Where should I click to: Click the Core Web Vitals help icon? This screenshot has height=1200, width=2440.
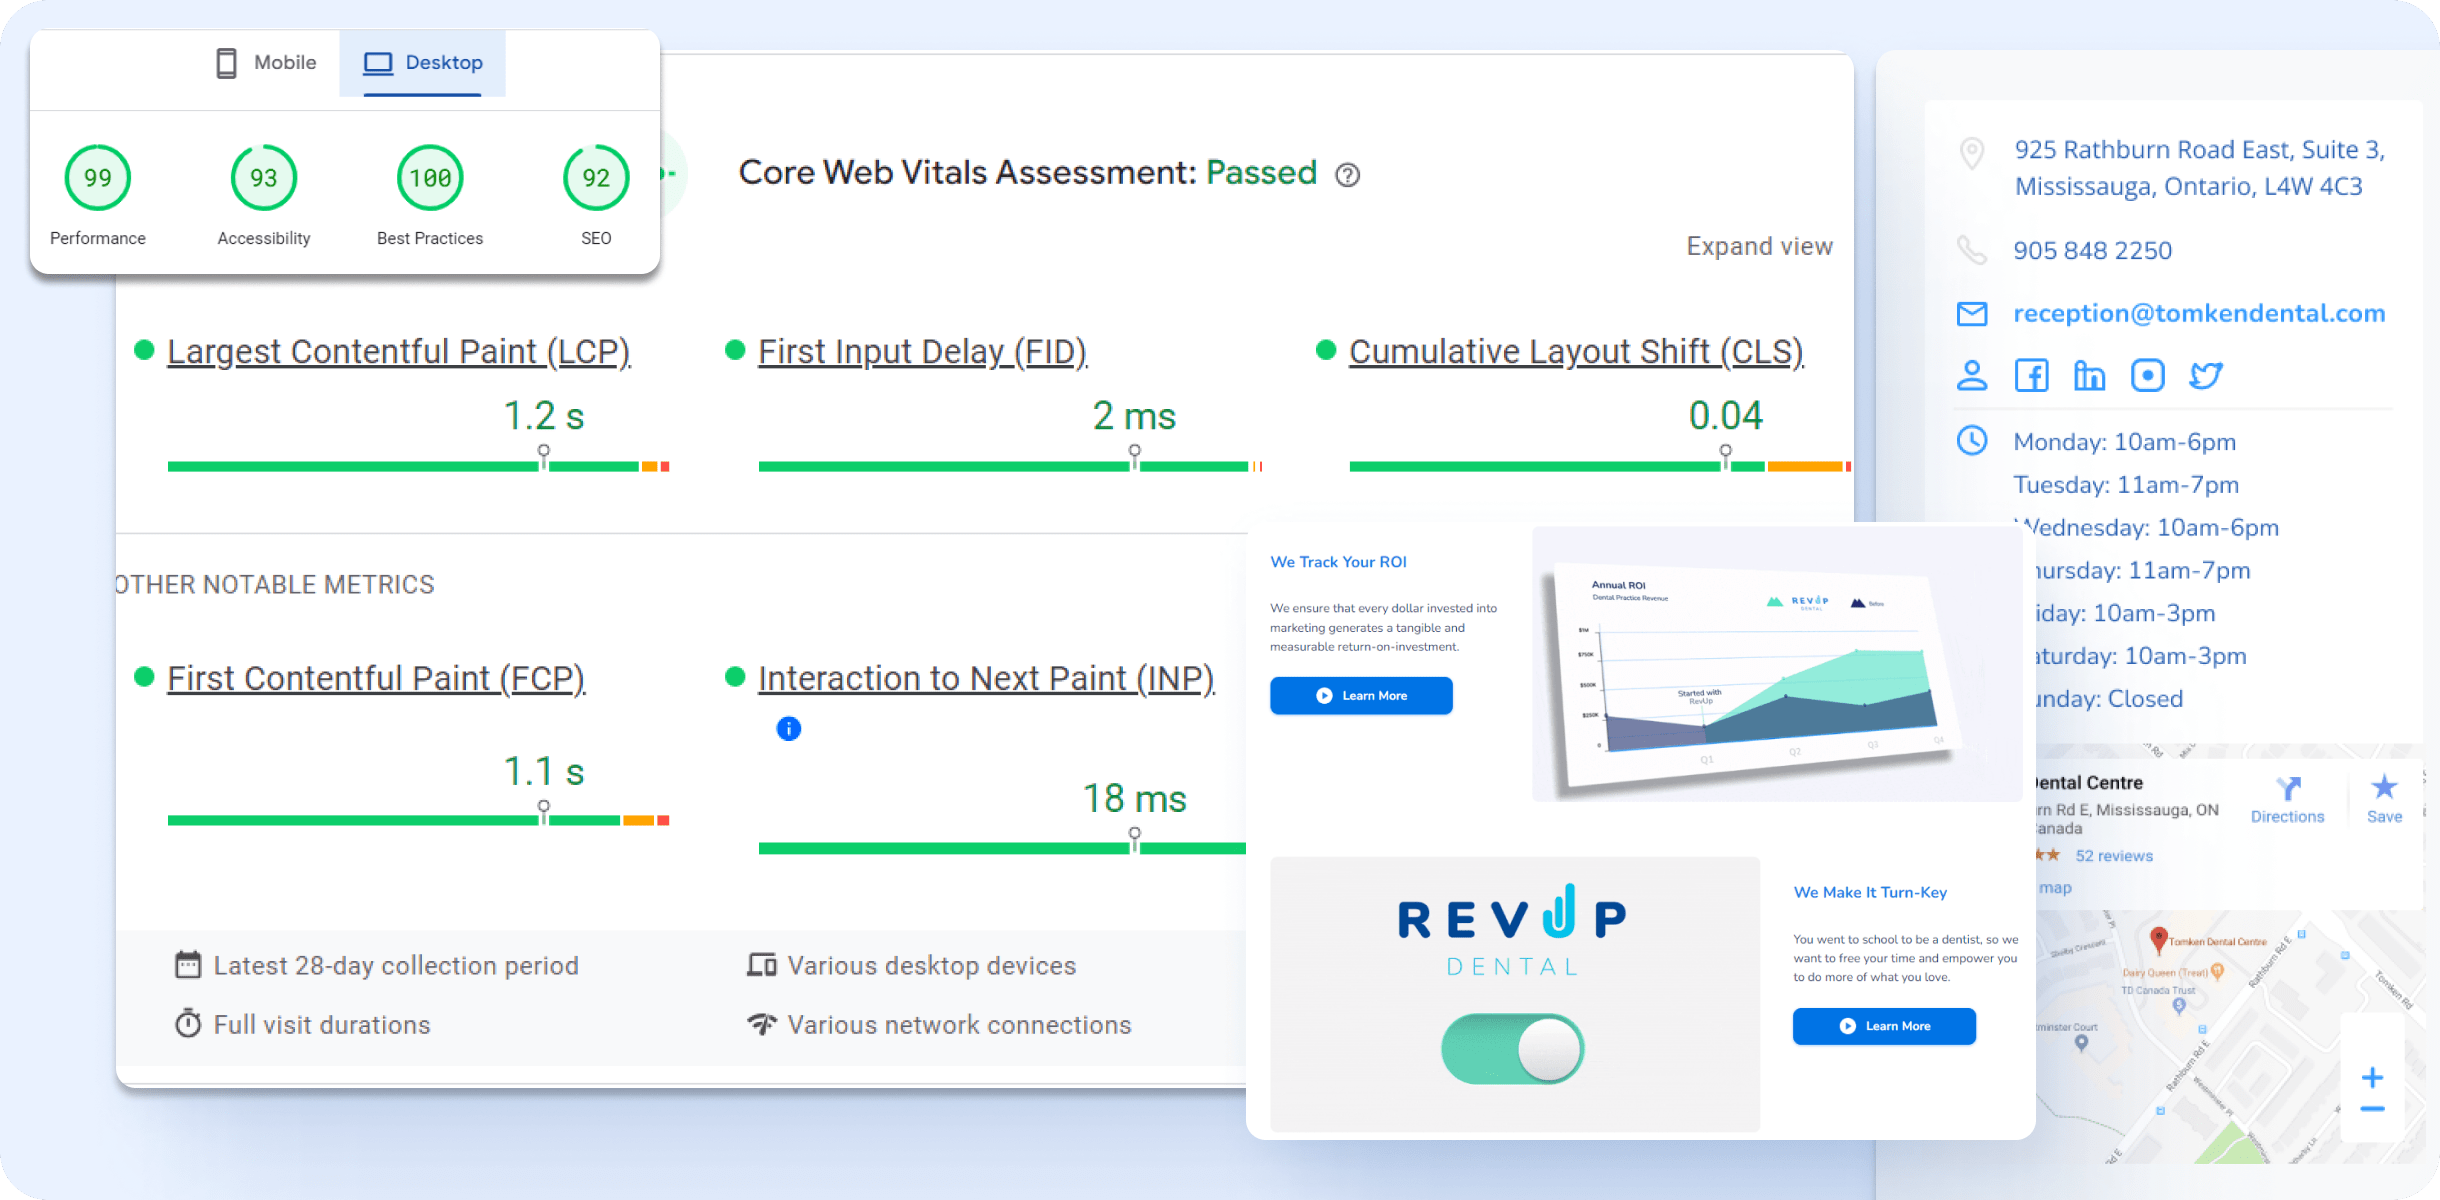1348,175
